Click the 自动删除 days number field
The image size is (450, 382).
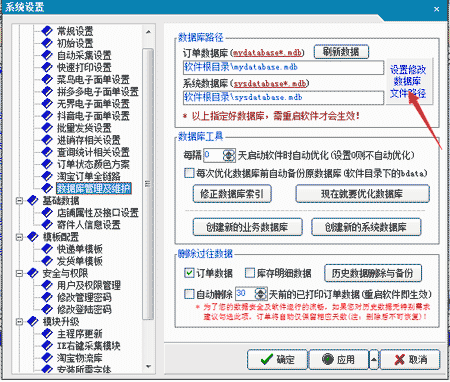pos(245,294)
